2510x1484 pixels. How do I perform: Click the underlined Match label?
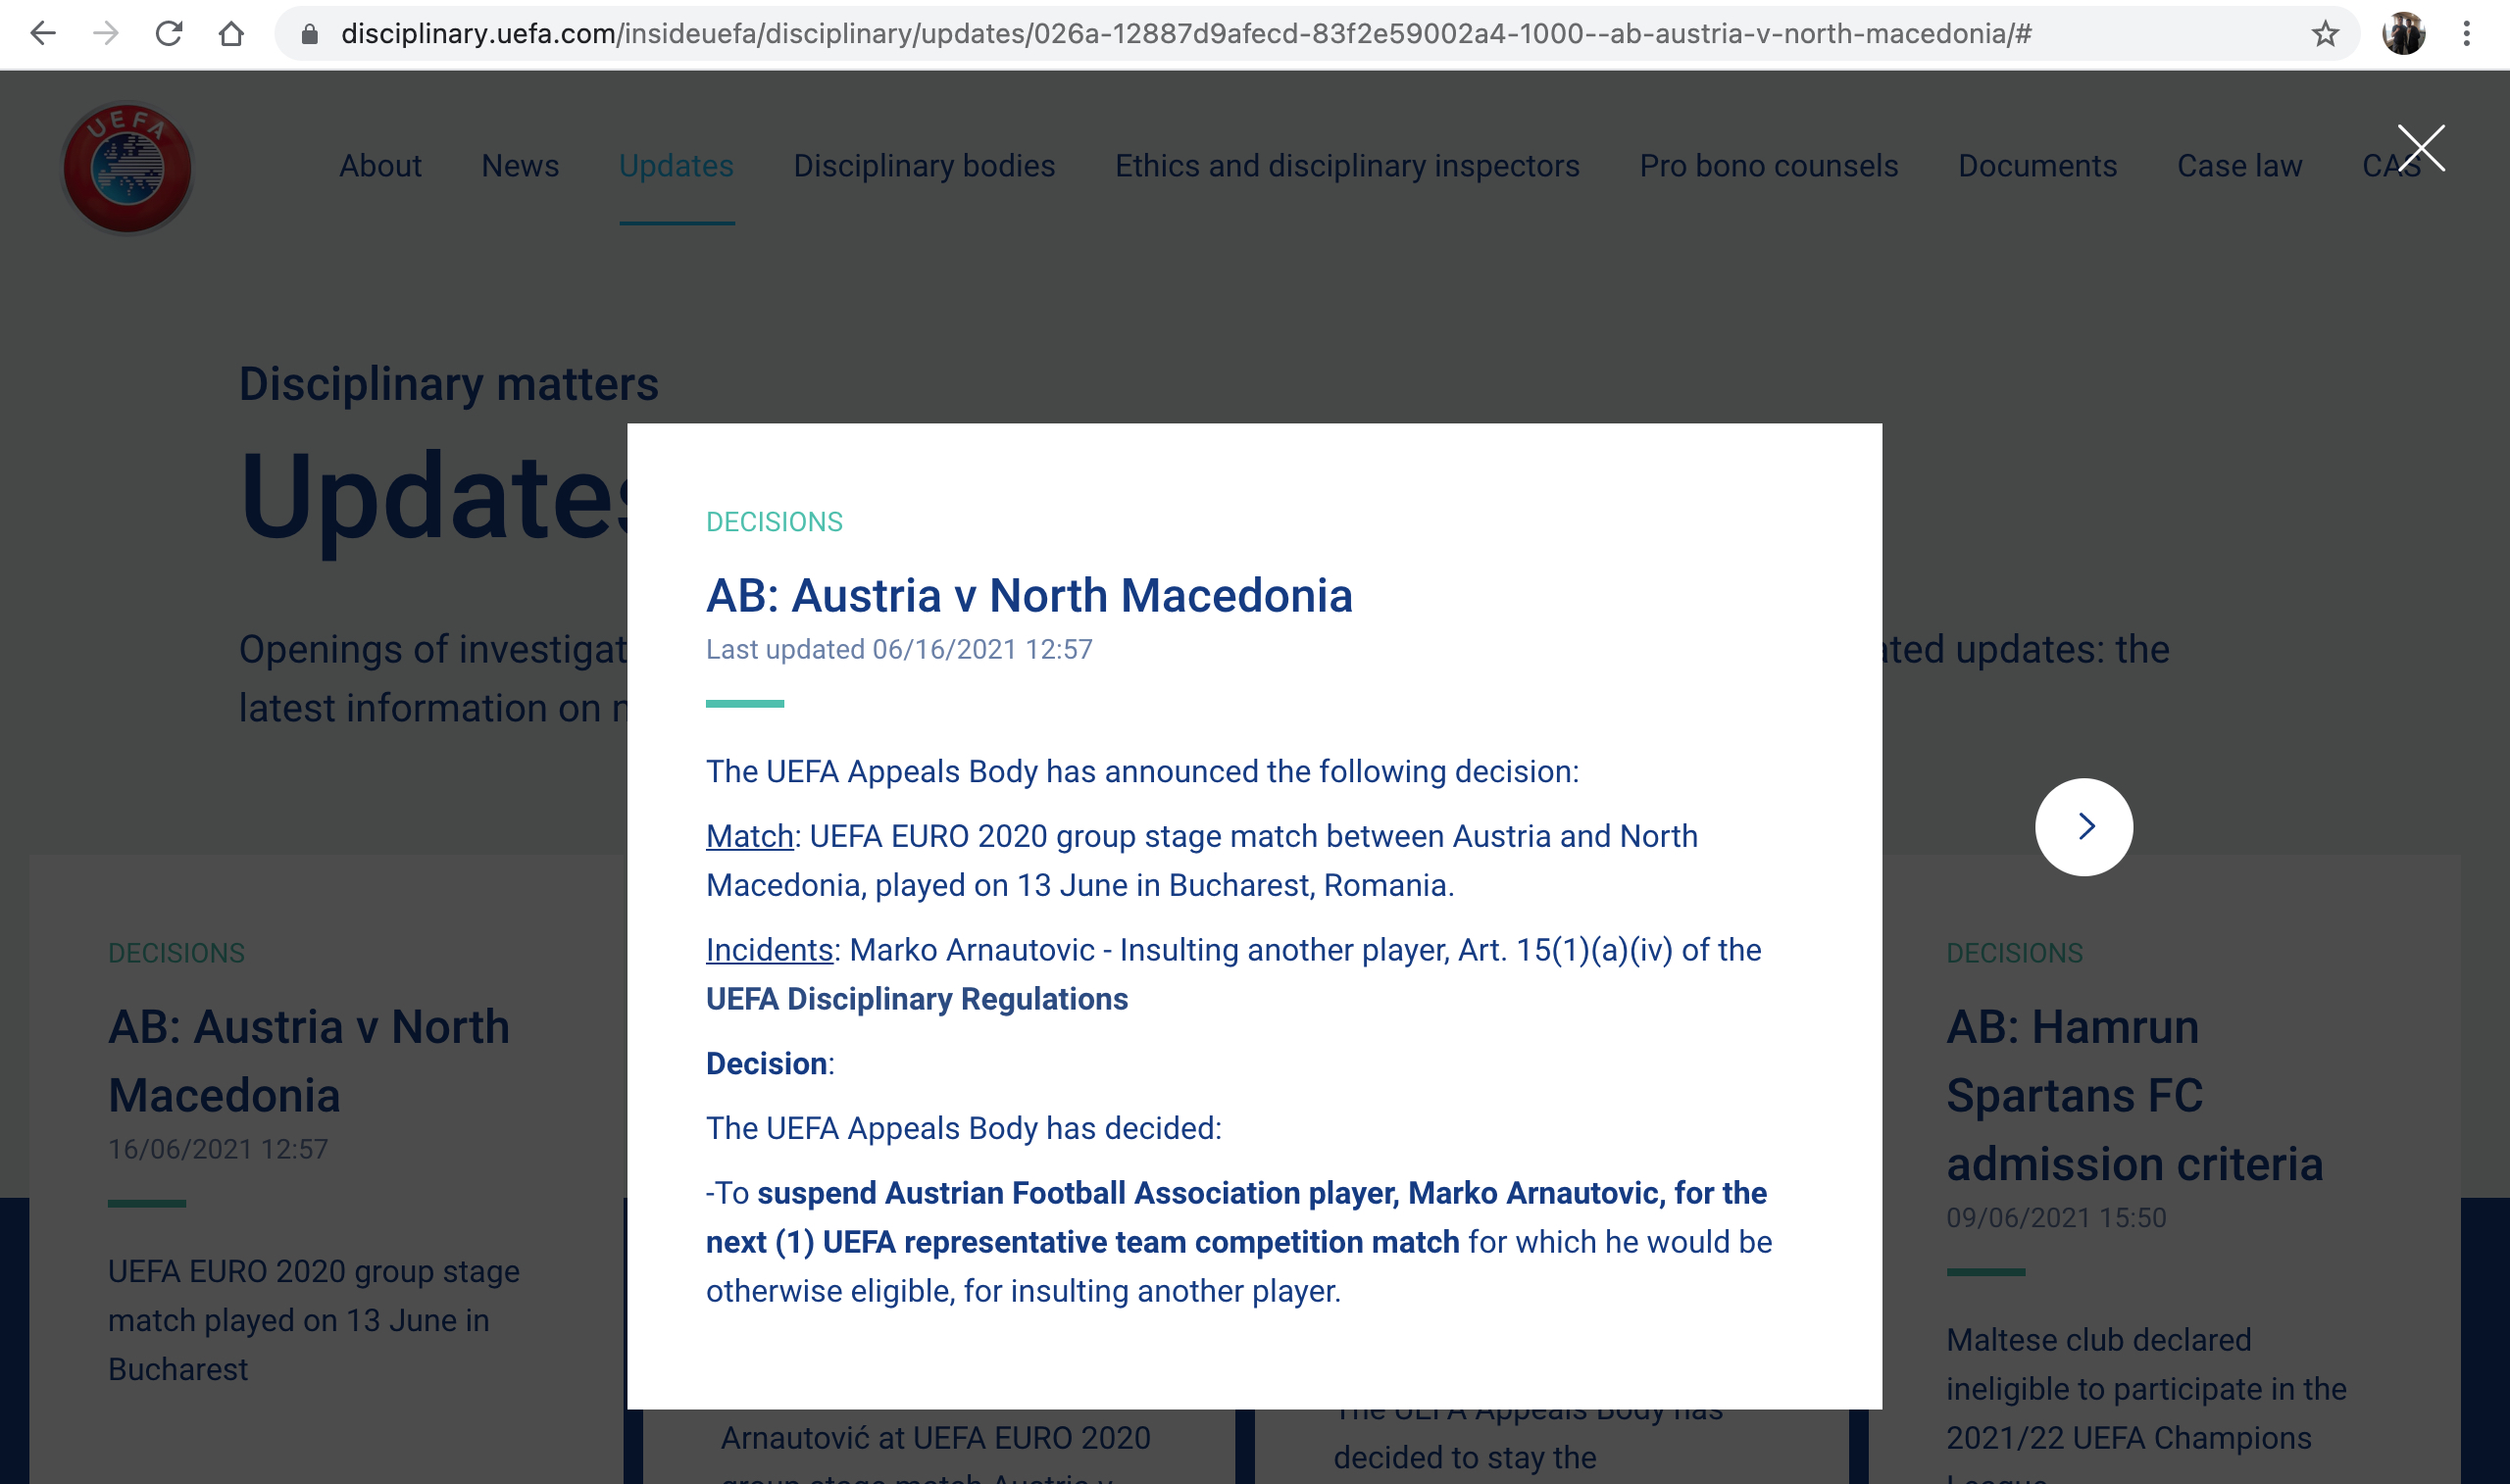(749, 836)
